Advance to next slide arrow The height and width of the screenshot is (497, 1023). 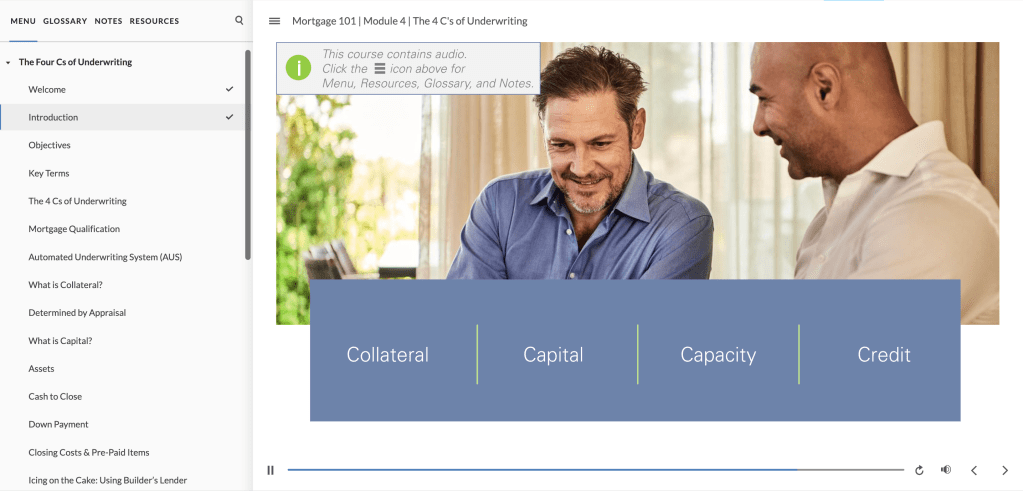coord(1005,470)
